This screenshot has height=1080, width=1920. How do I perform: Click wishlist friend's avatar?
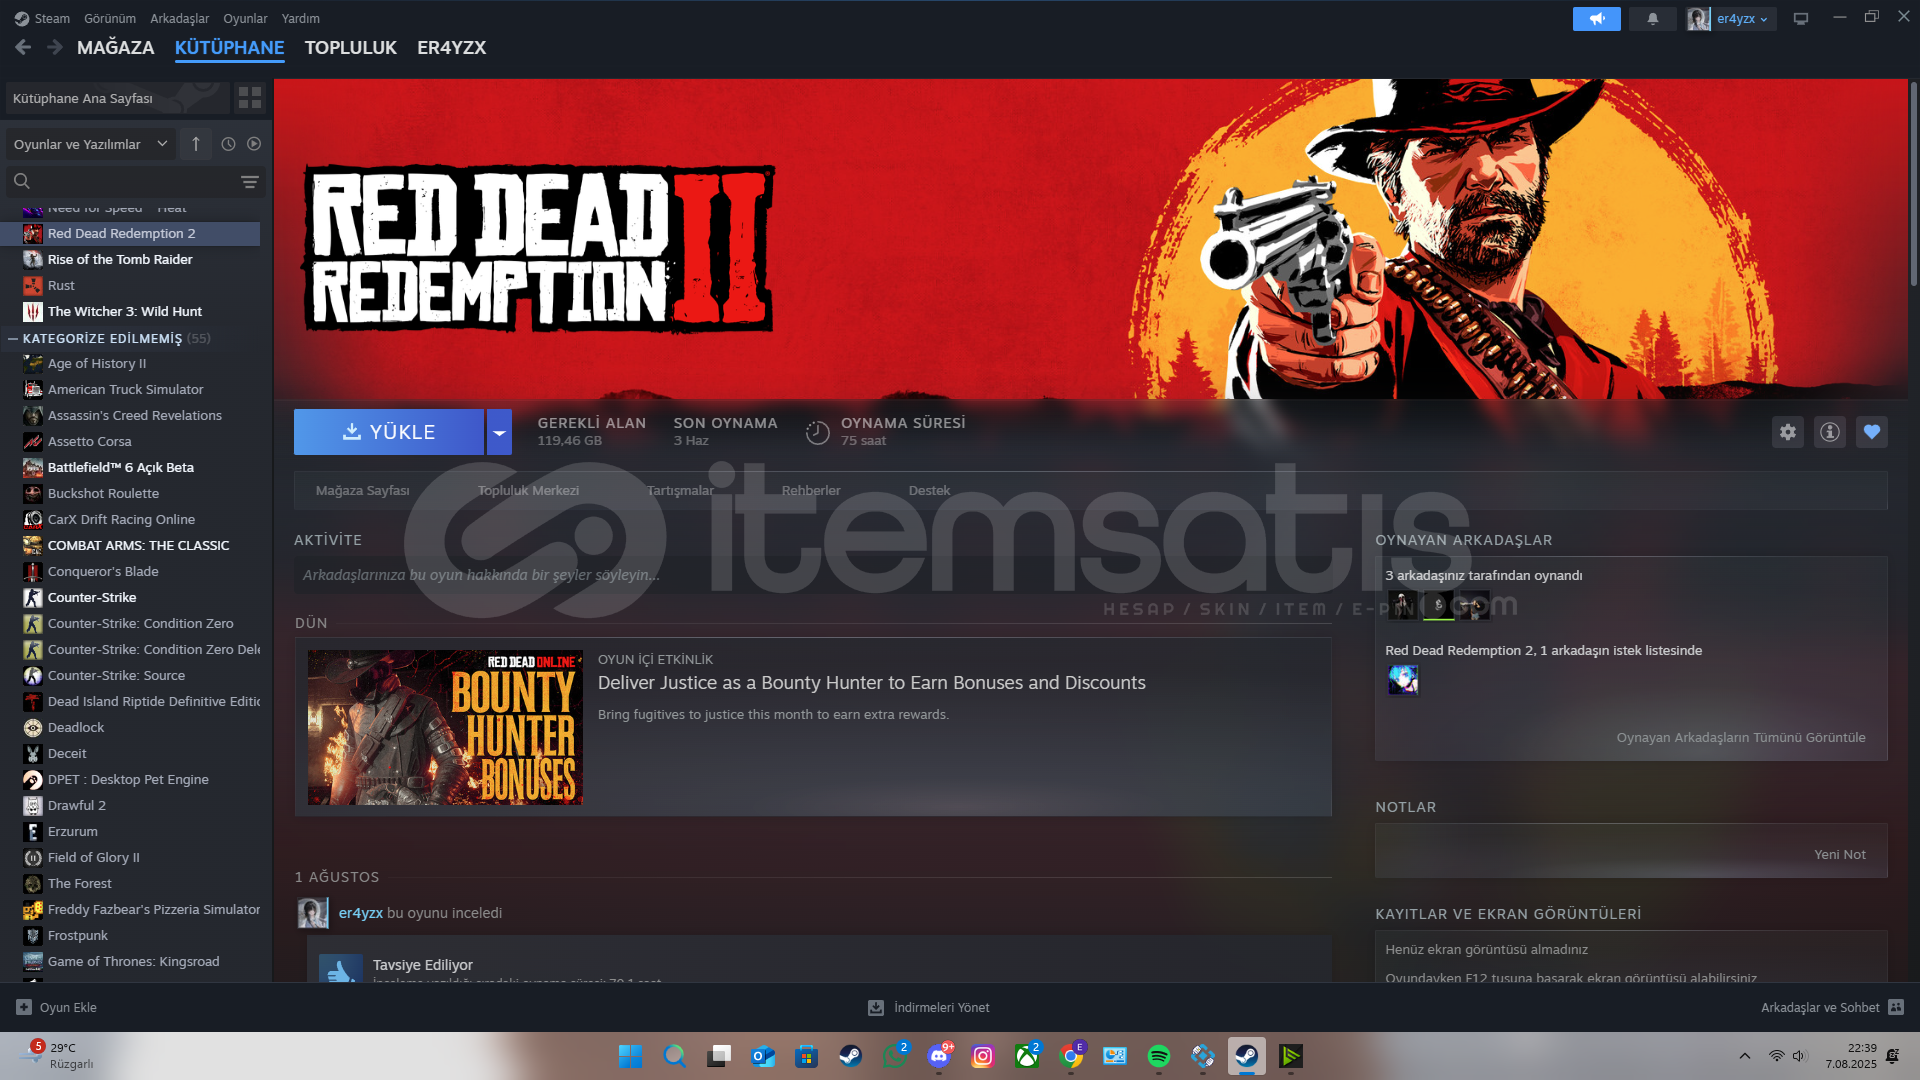coord(1403,680)
